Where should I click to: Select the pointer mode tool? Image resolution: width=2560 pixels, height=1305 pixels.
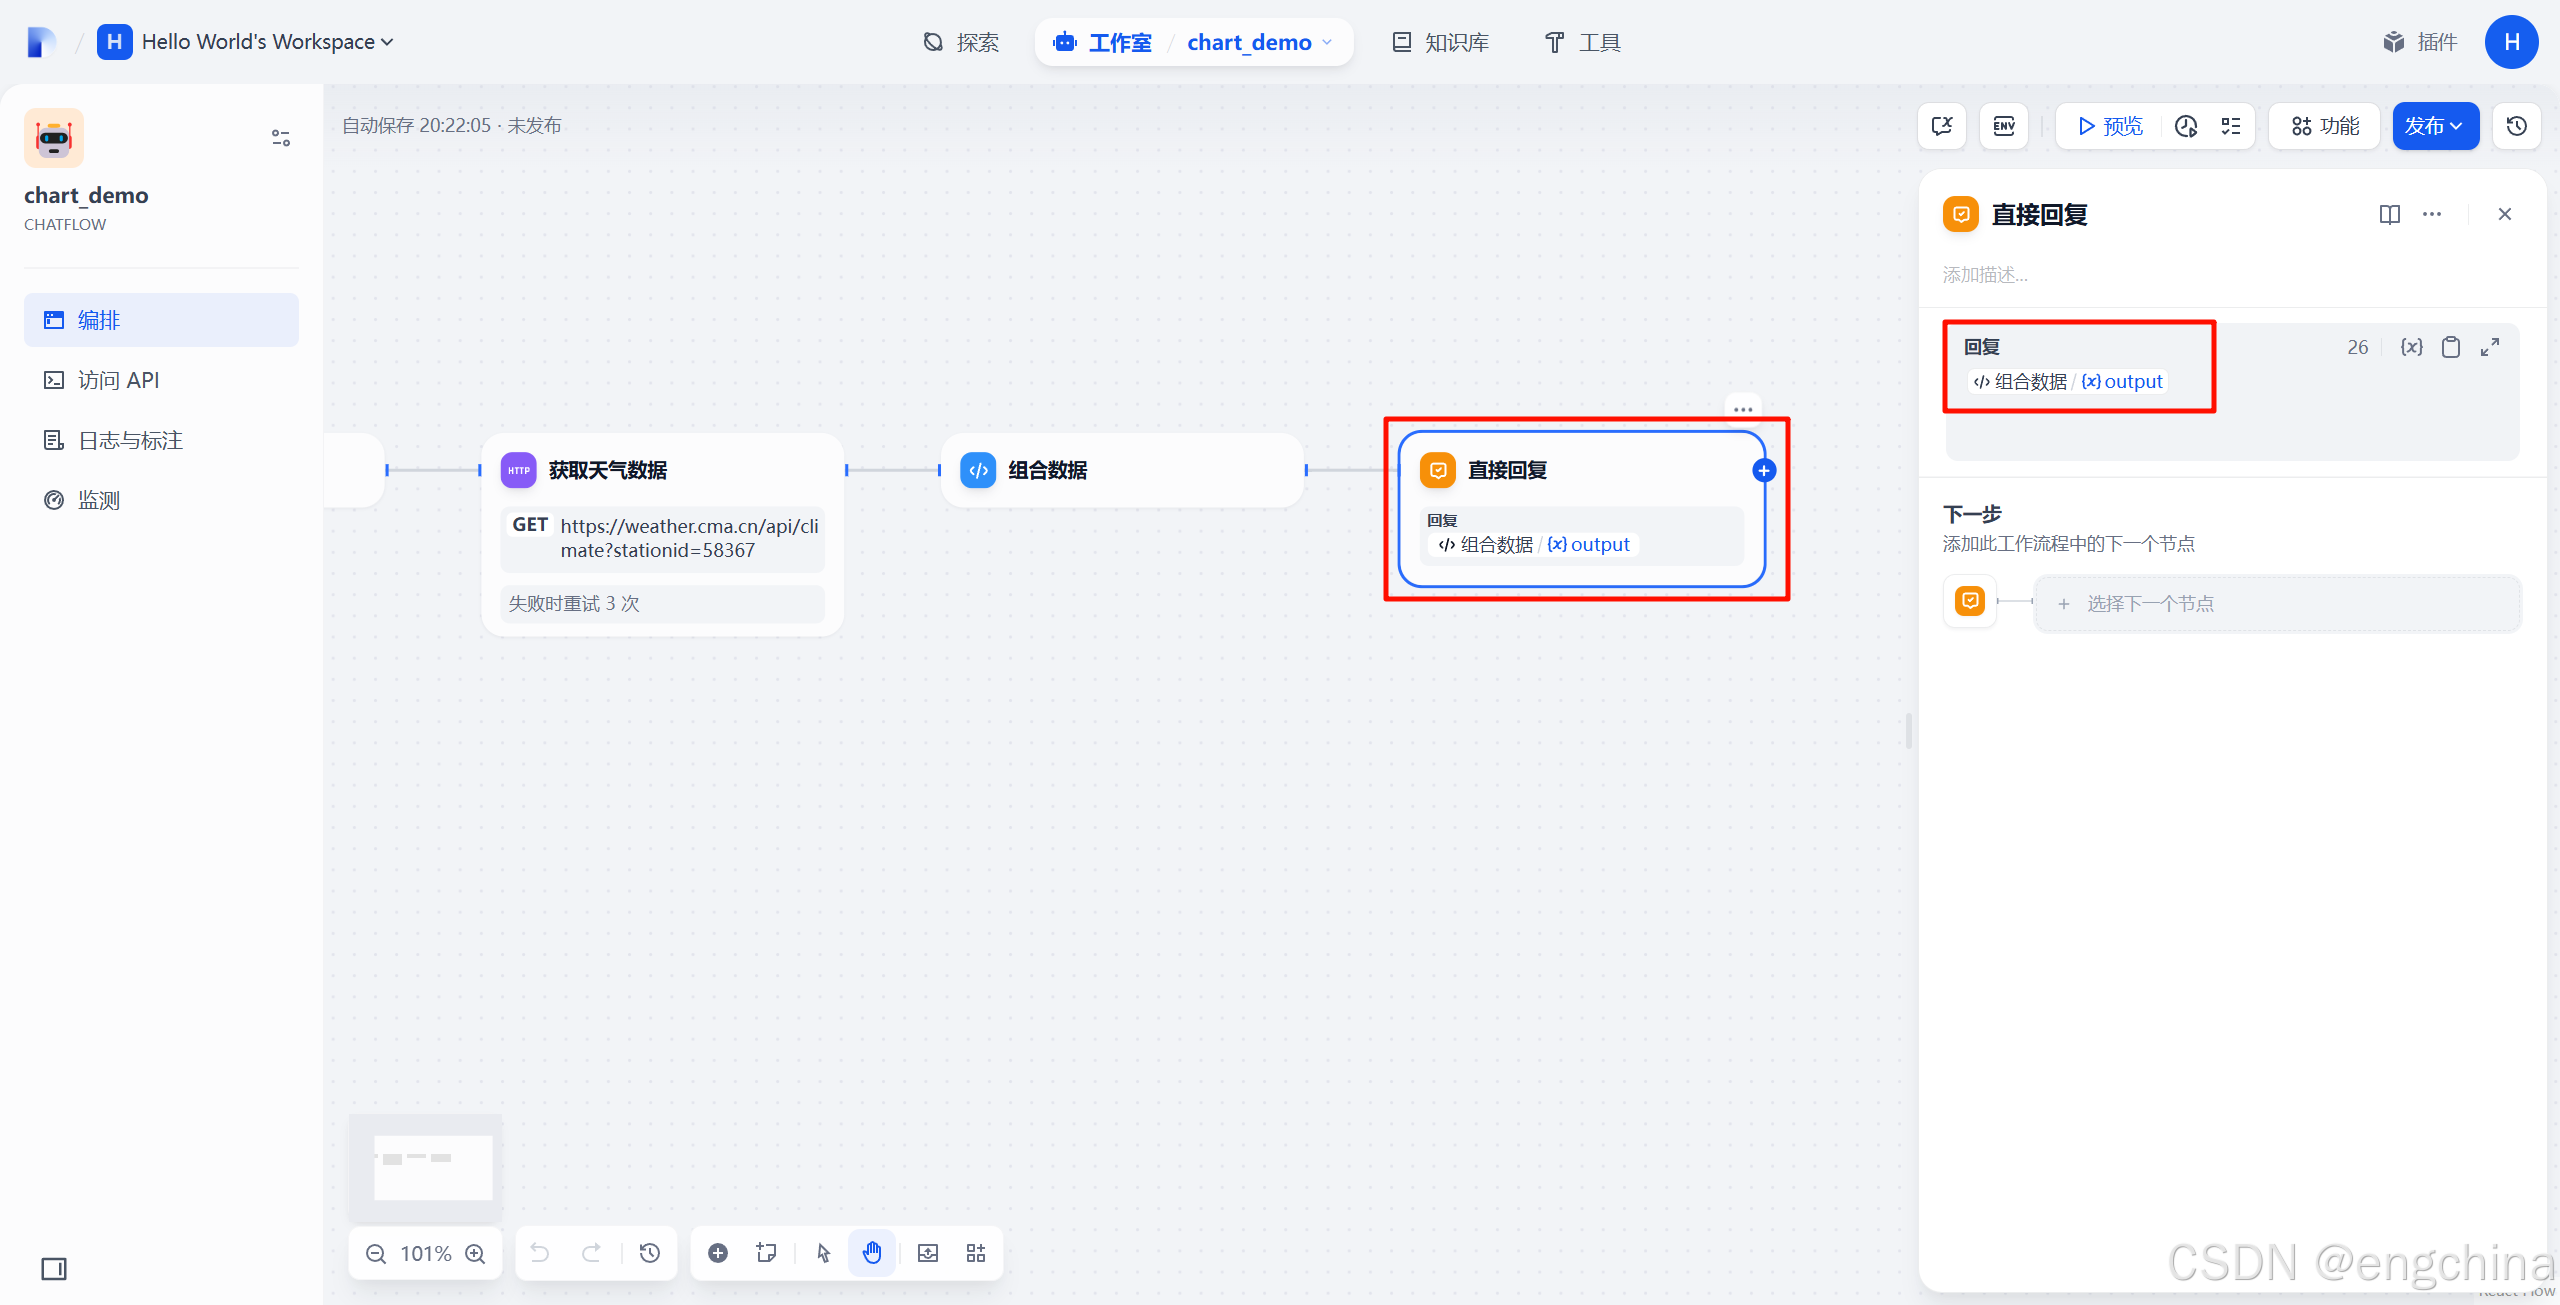[x=823, y=1253]
